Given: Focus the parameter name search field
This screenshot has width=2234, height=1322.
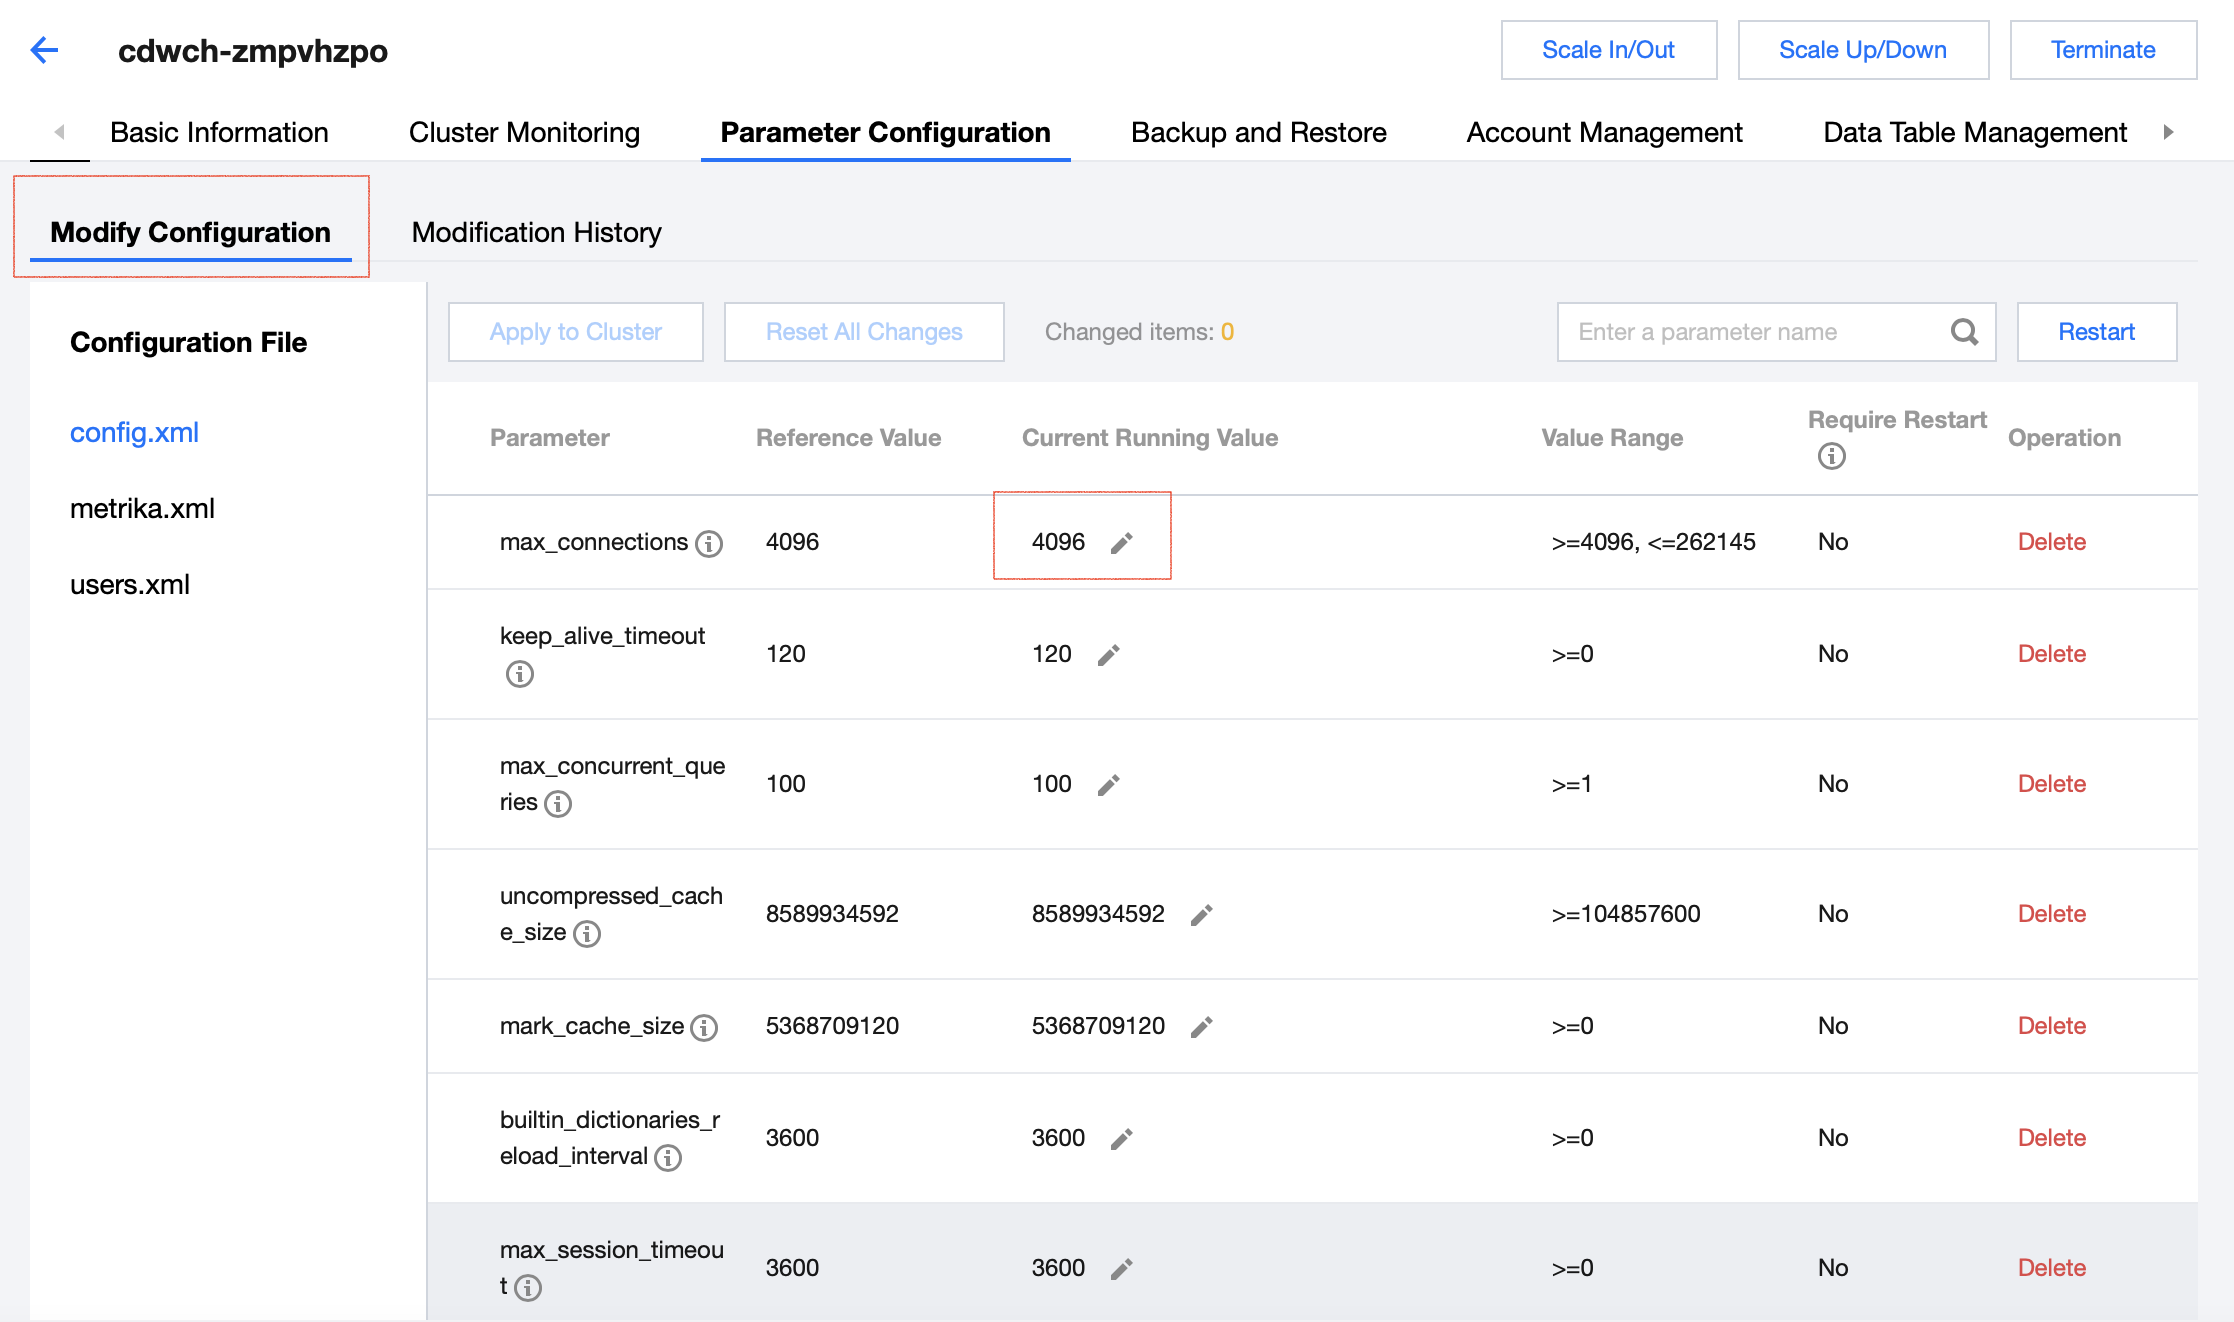Looking at the screenshot, I should (1750, 332).
